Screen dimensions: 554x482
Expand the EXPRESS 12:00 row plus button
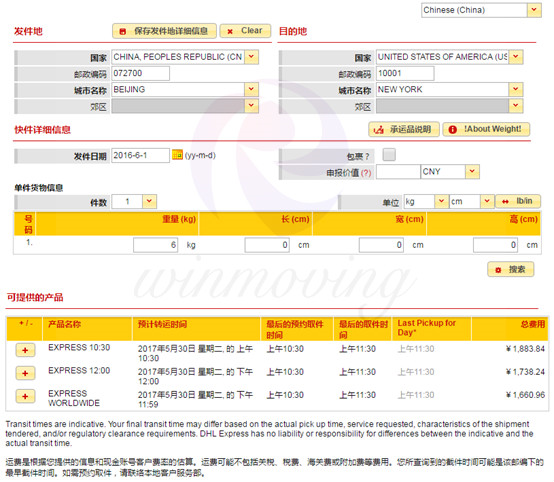(25, 374)
